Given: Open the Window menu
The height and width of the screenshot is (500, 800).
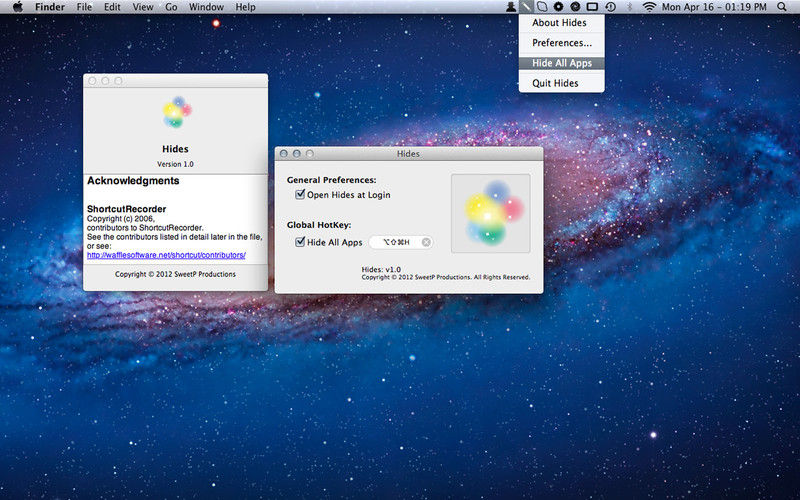Looking at the screenshot, I should pyautogui.click(x=206, y=7).
